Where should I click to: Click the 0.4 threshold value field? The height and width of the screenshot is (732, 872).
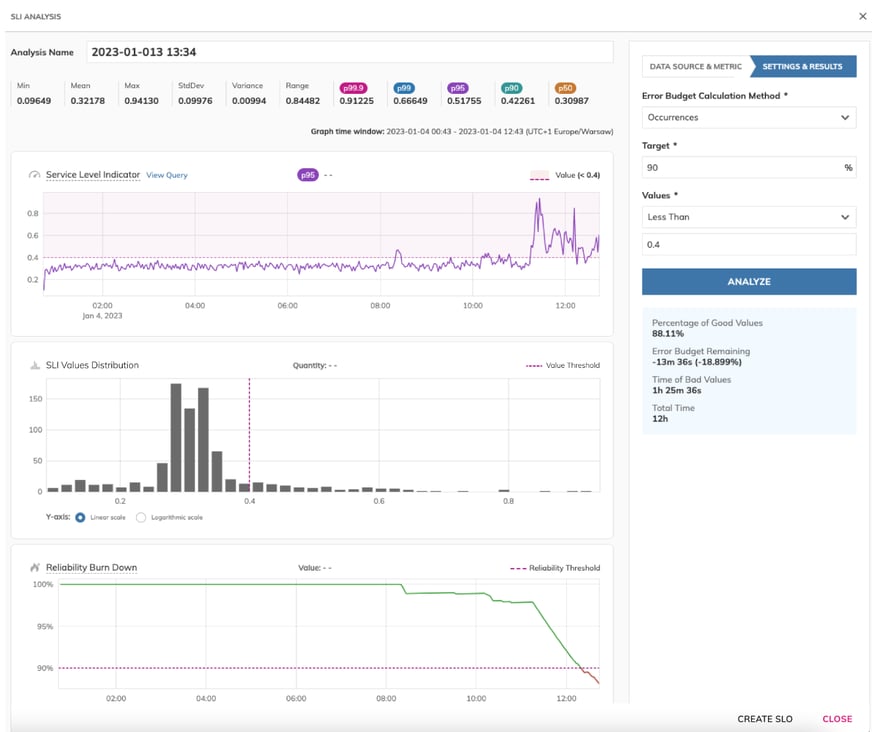tap(749, 244)
